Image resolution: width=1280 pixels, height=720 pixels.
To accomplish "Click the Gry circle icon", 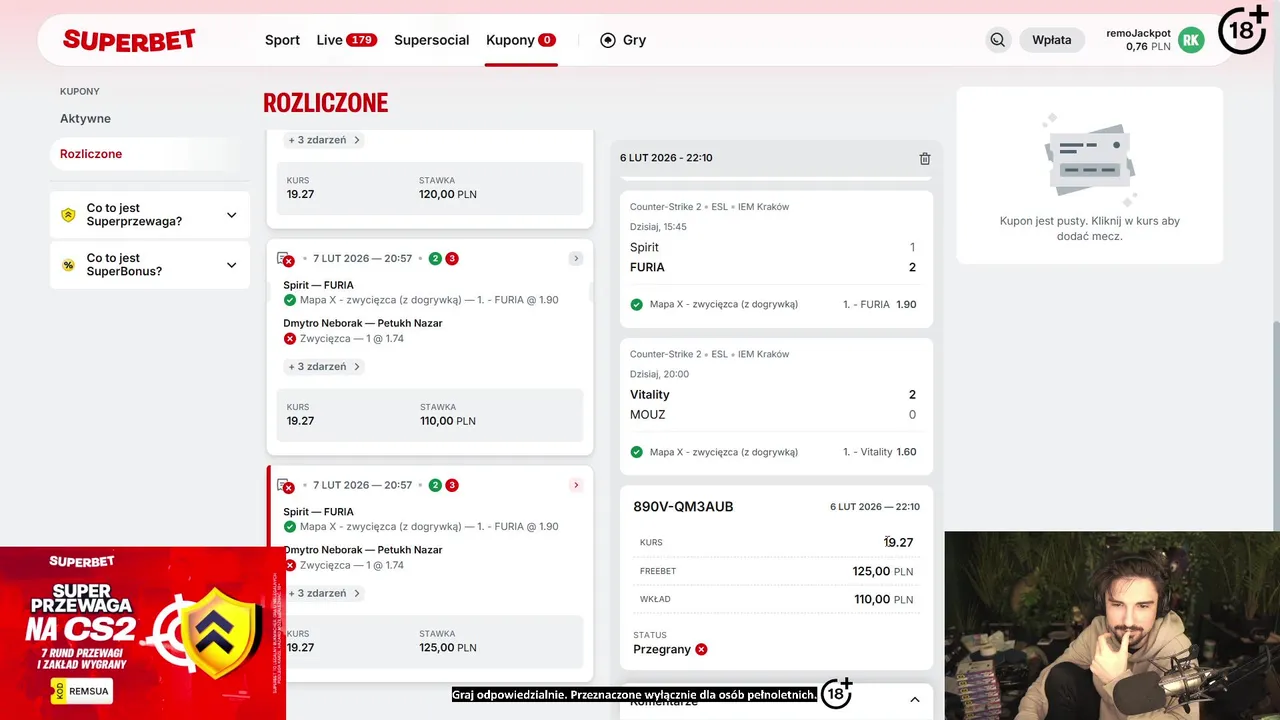I will (608, 40).
